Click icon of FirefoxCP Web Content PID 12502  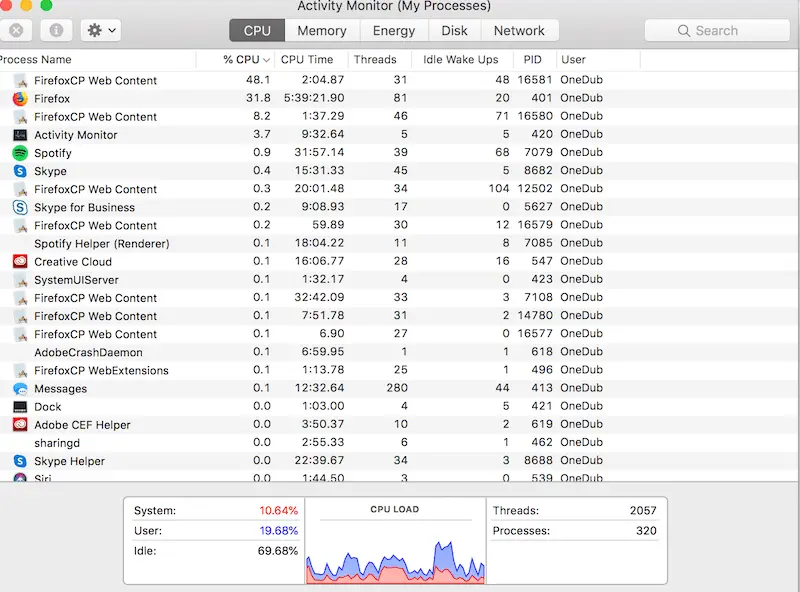pyautogui.click(x=20, y=189)
